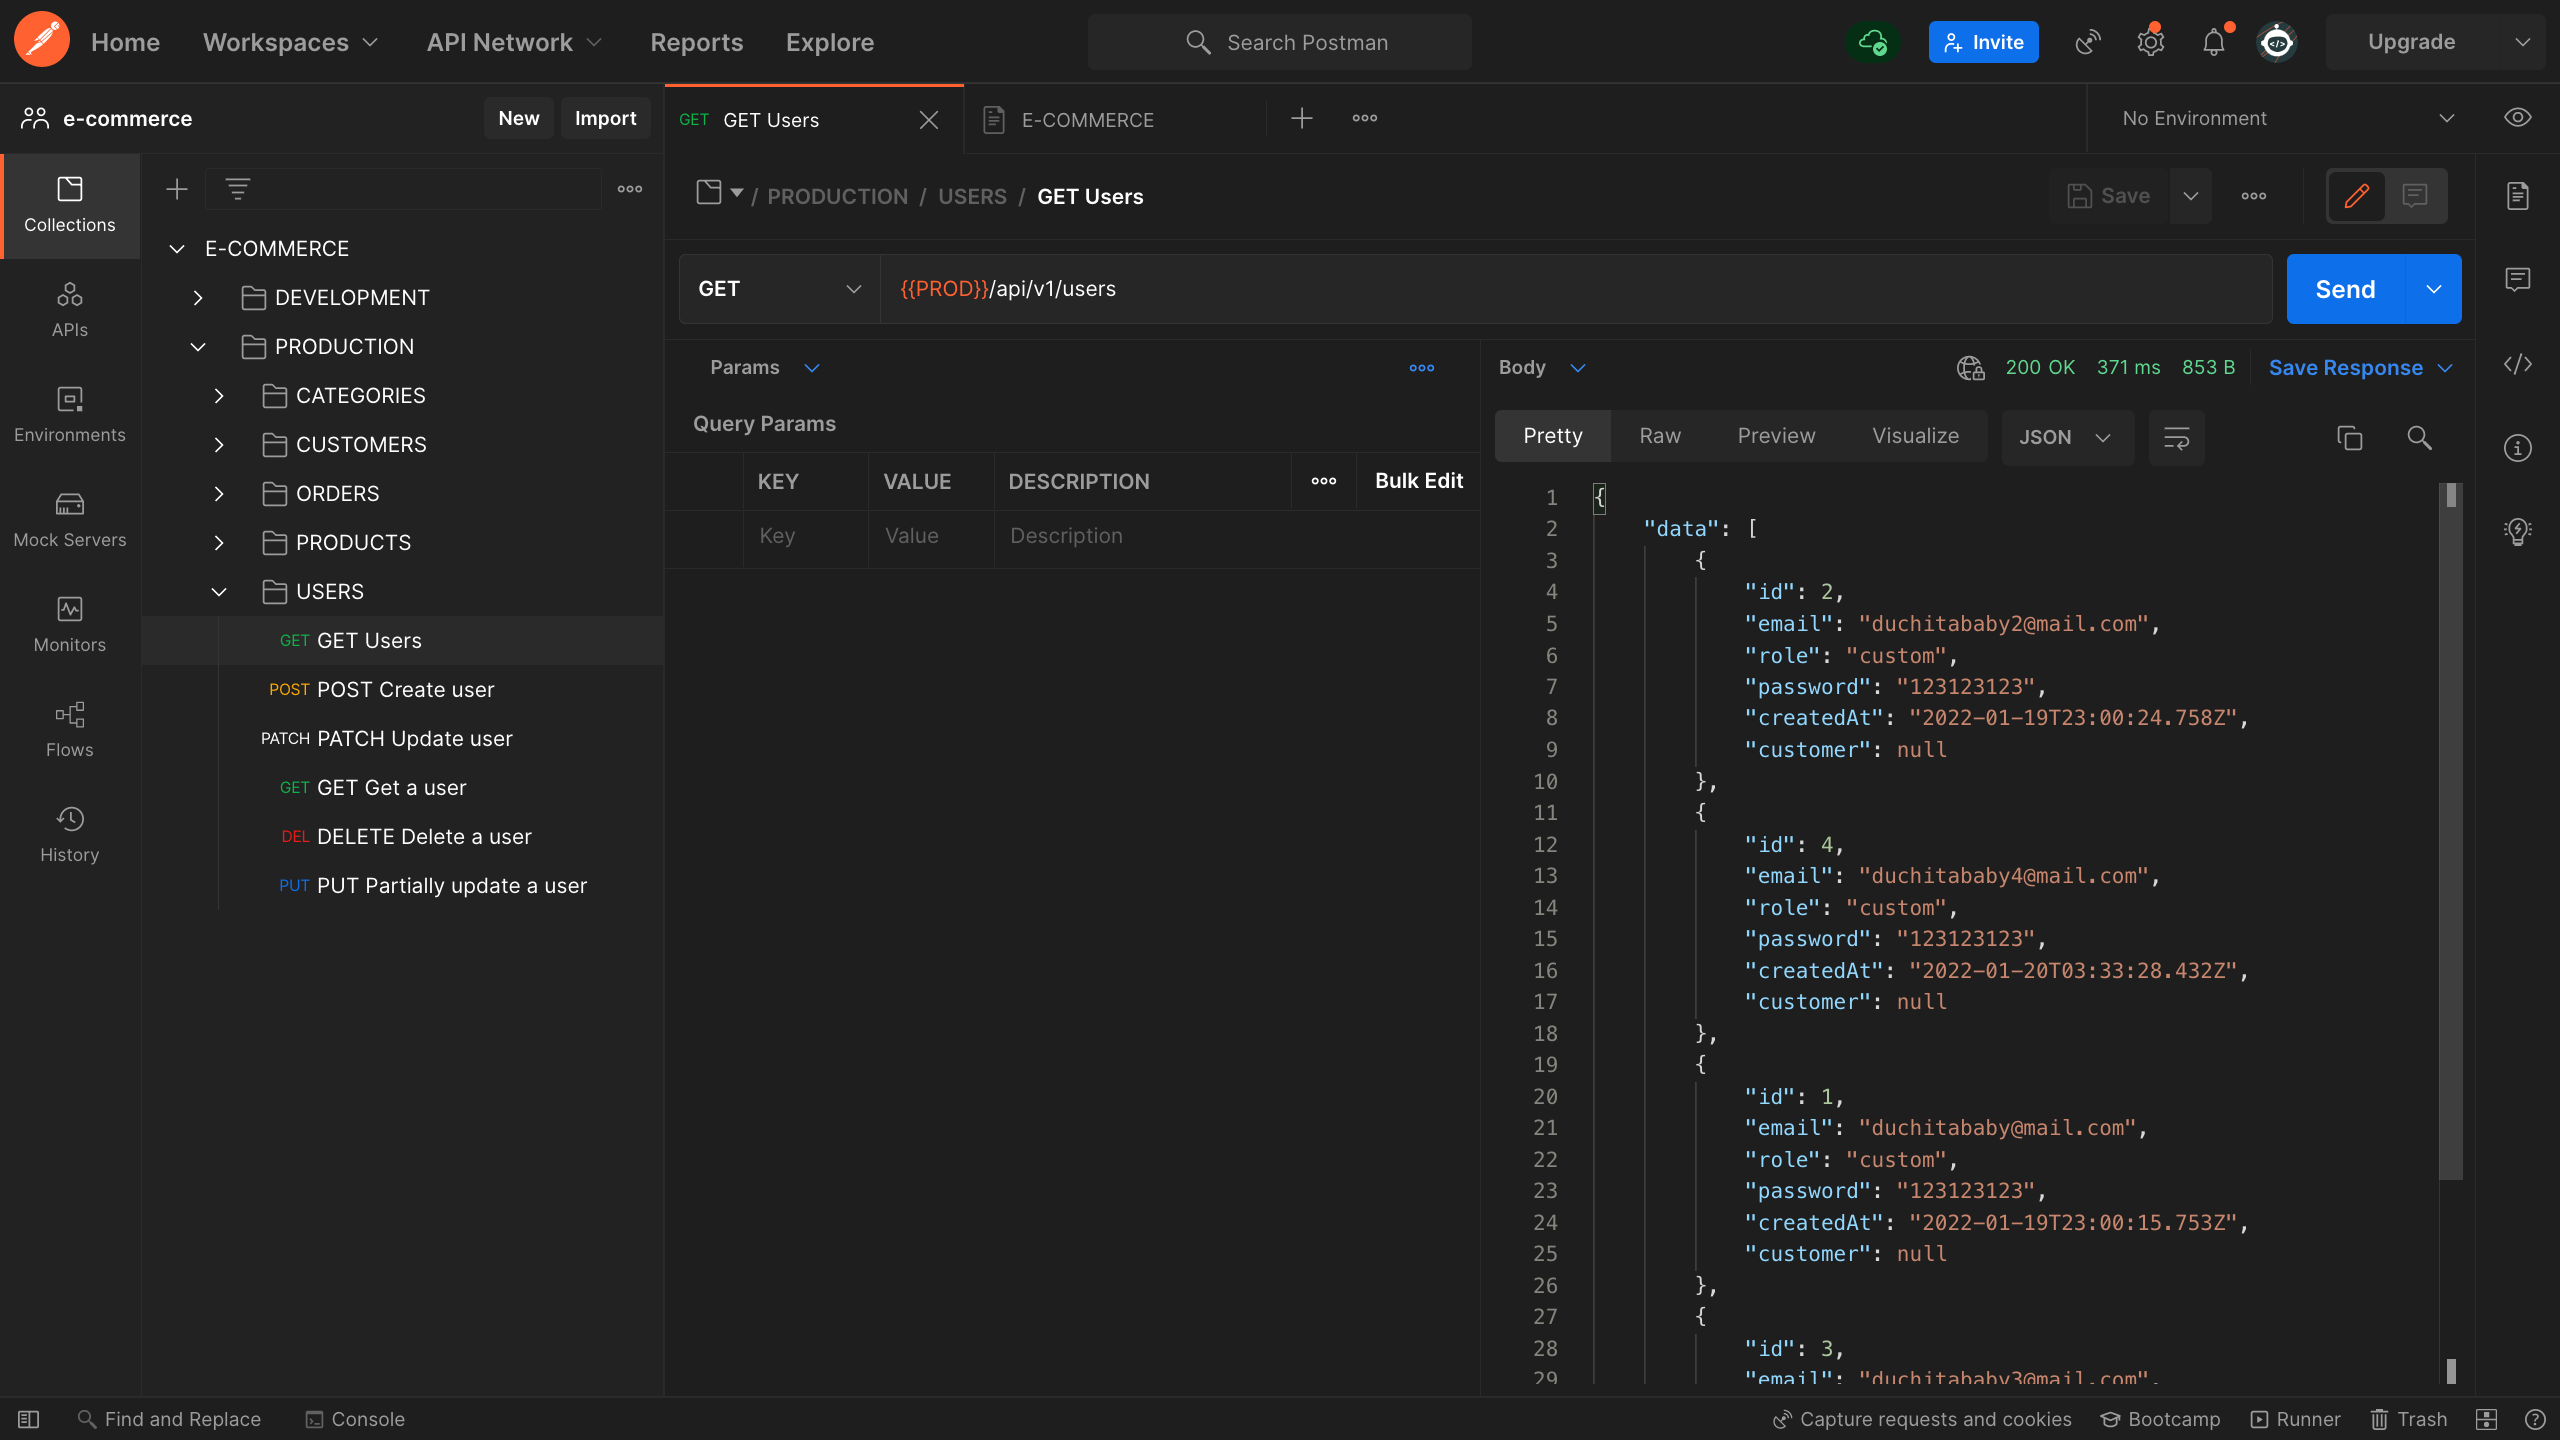Open the JSON format dropdown
The width and height of the screenshot is (2560, 1440).
pyautogui.click(x=2066, y=437)
